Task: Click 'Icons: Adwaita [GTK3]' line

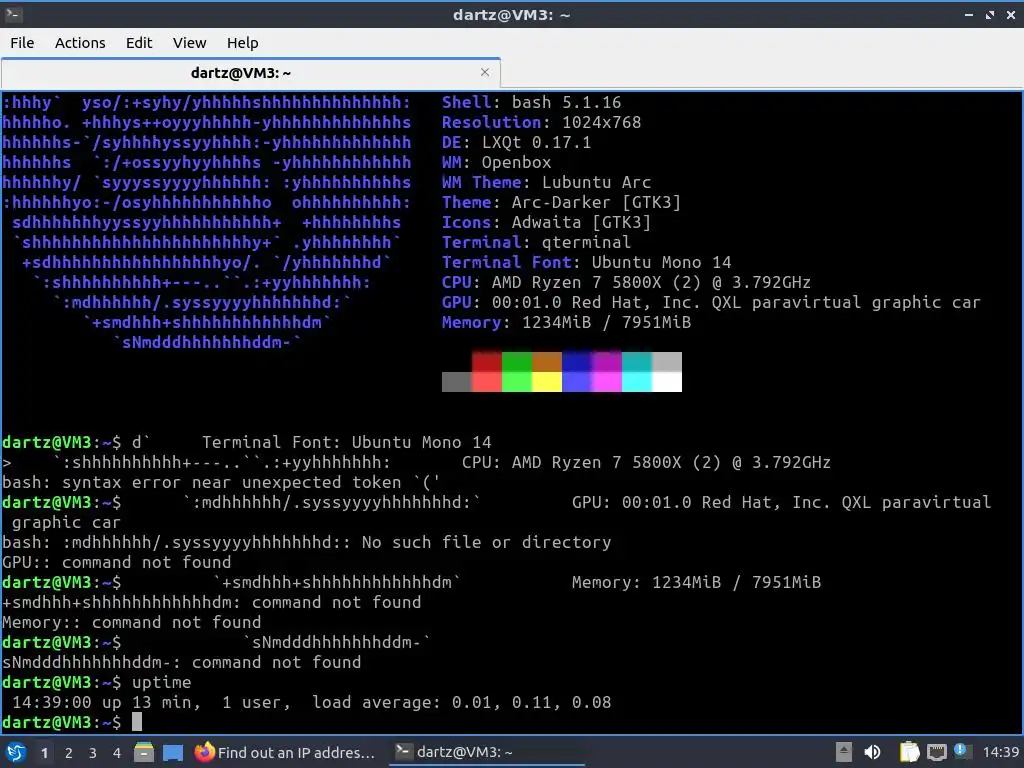Action: coord(547,222)
